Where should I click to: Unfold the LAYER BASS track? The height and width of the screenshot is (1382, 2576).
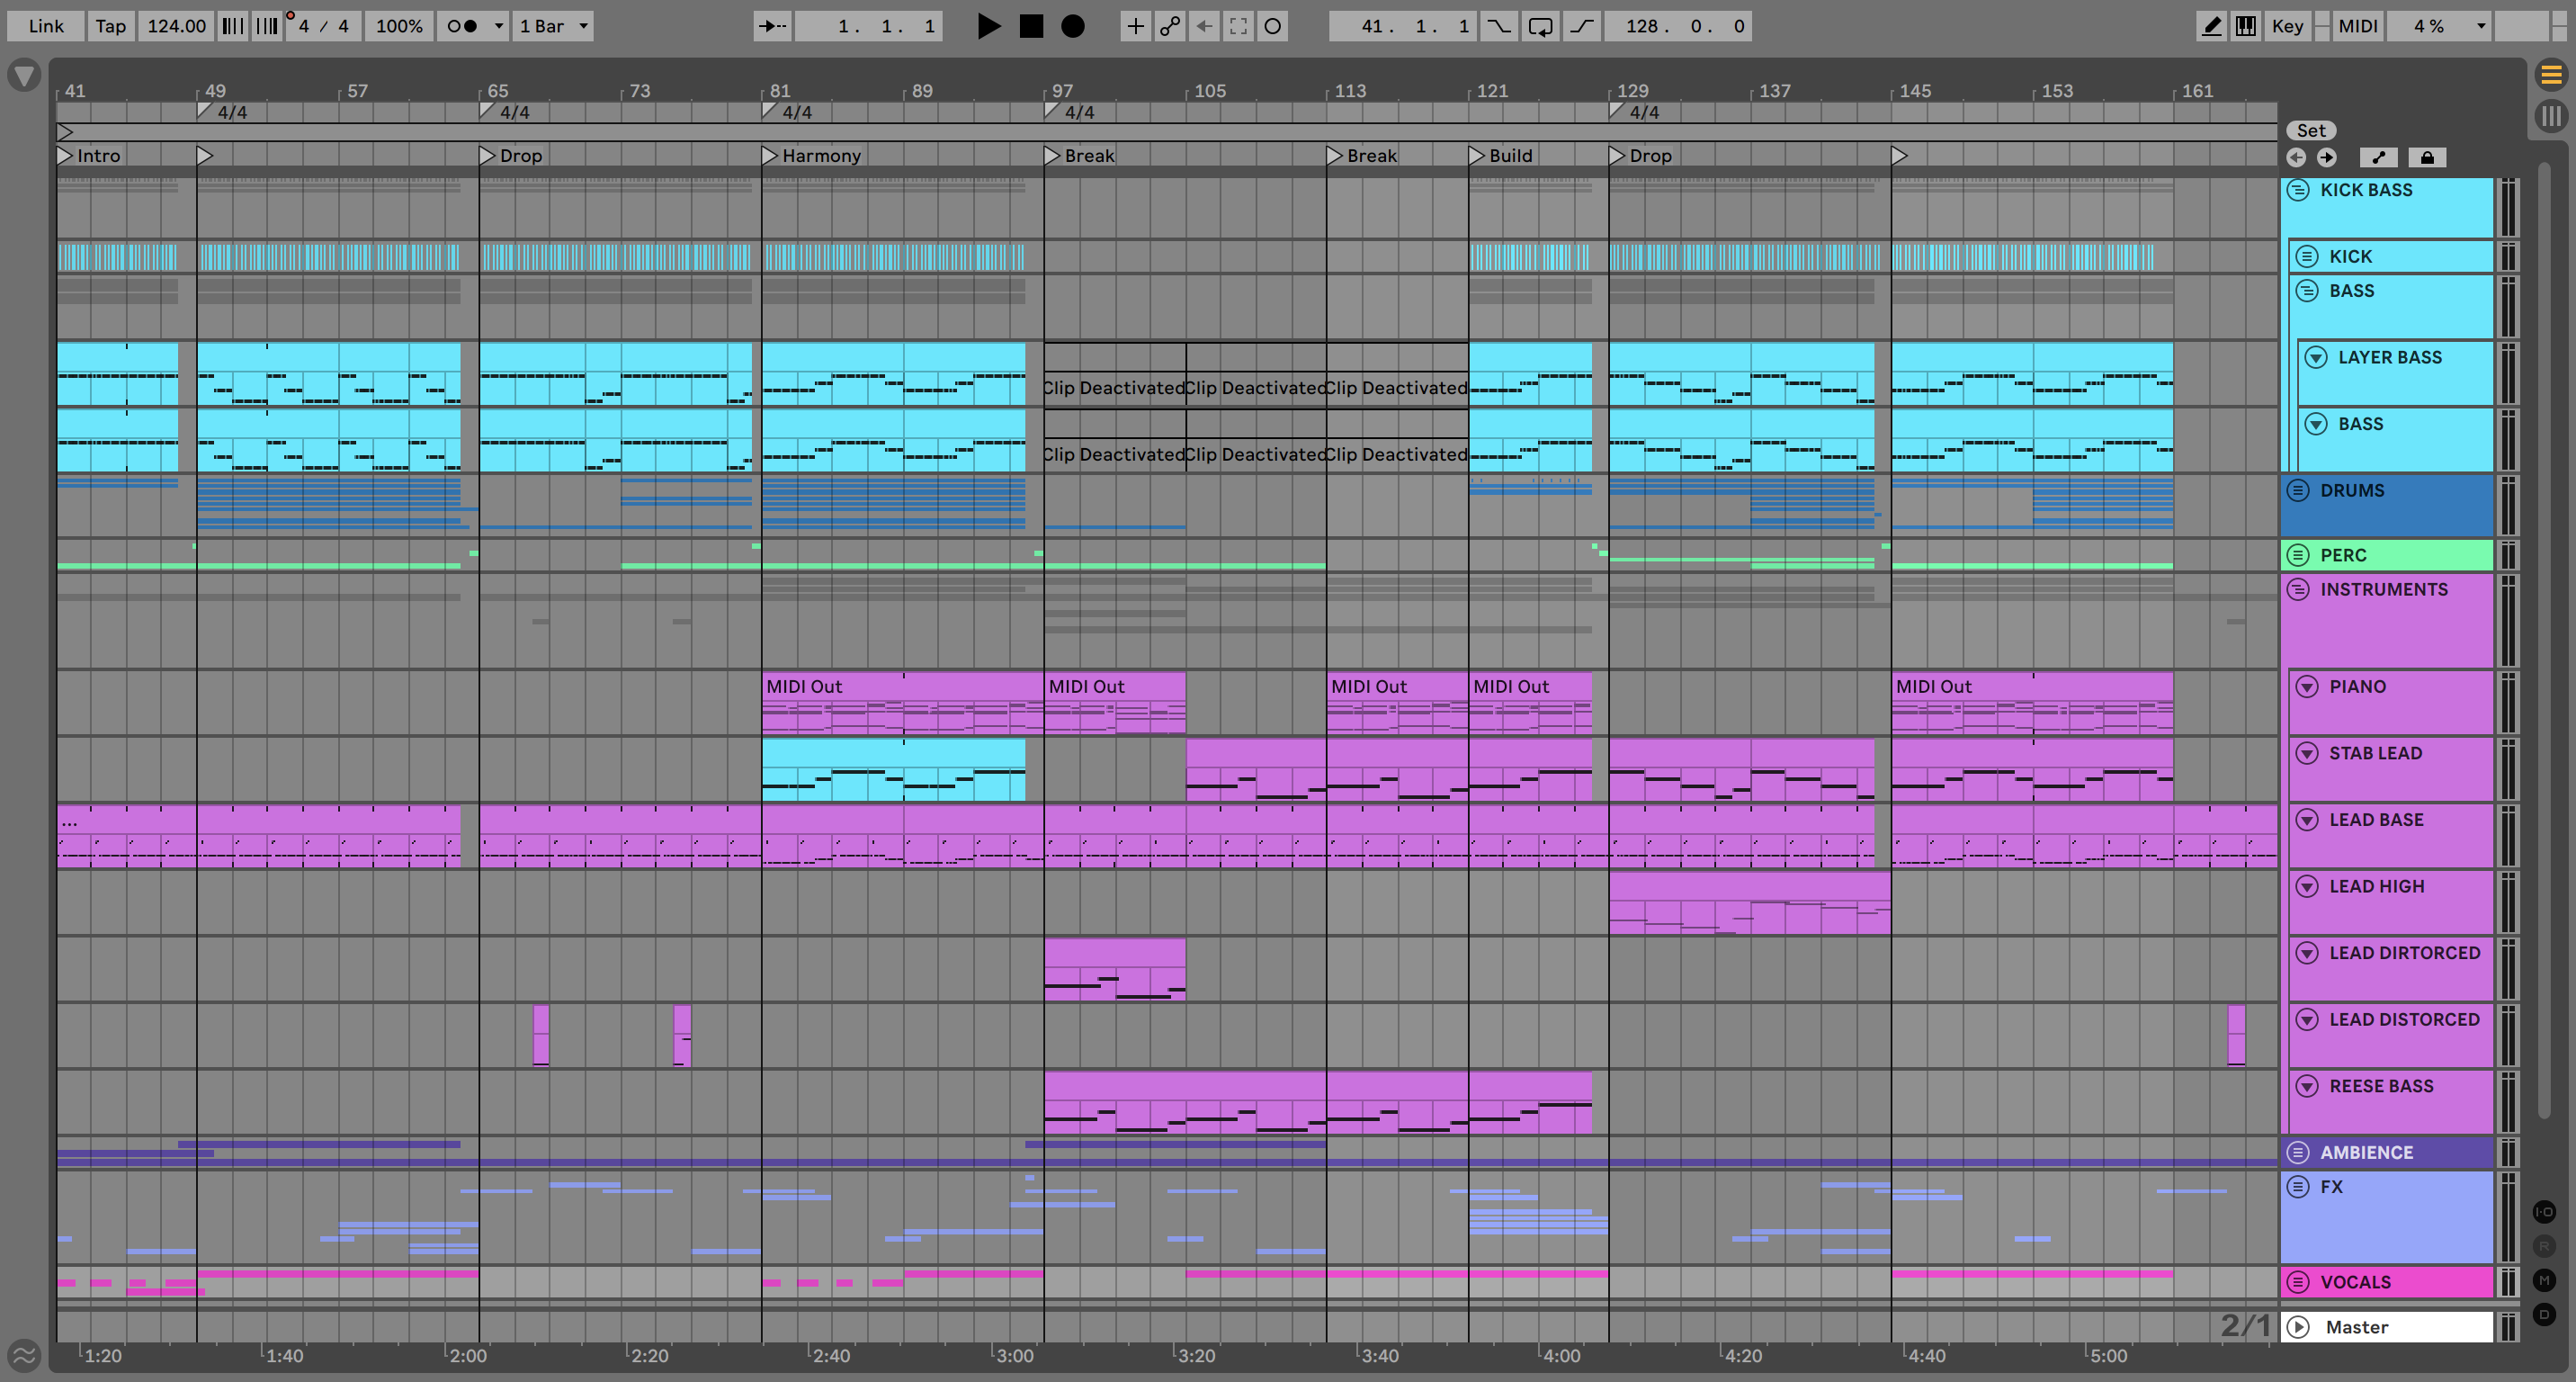pos(2316,357)
